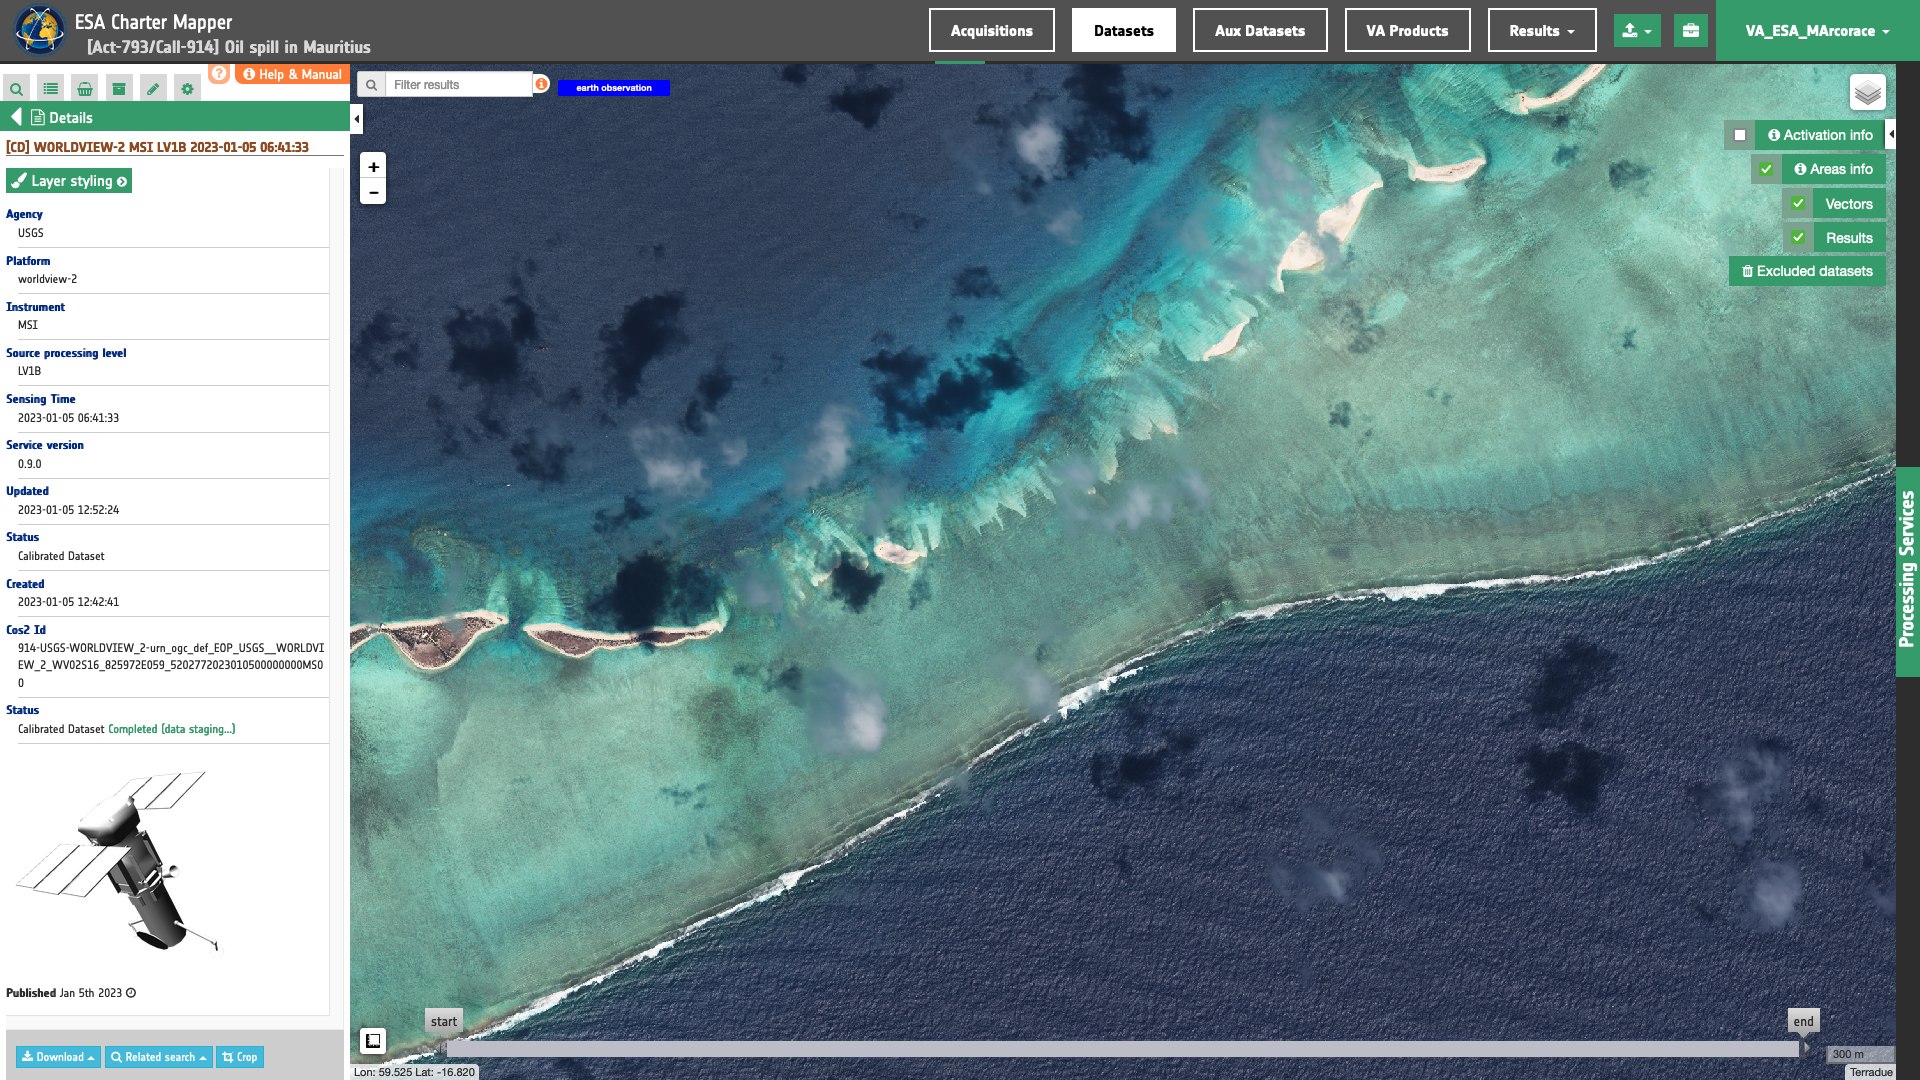Click the WorldView-2 satellite image

[x=115, y=862]
